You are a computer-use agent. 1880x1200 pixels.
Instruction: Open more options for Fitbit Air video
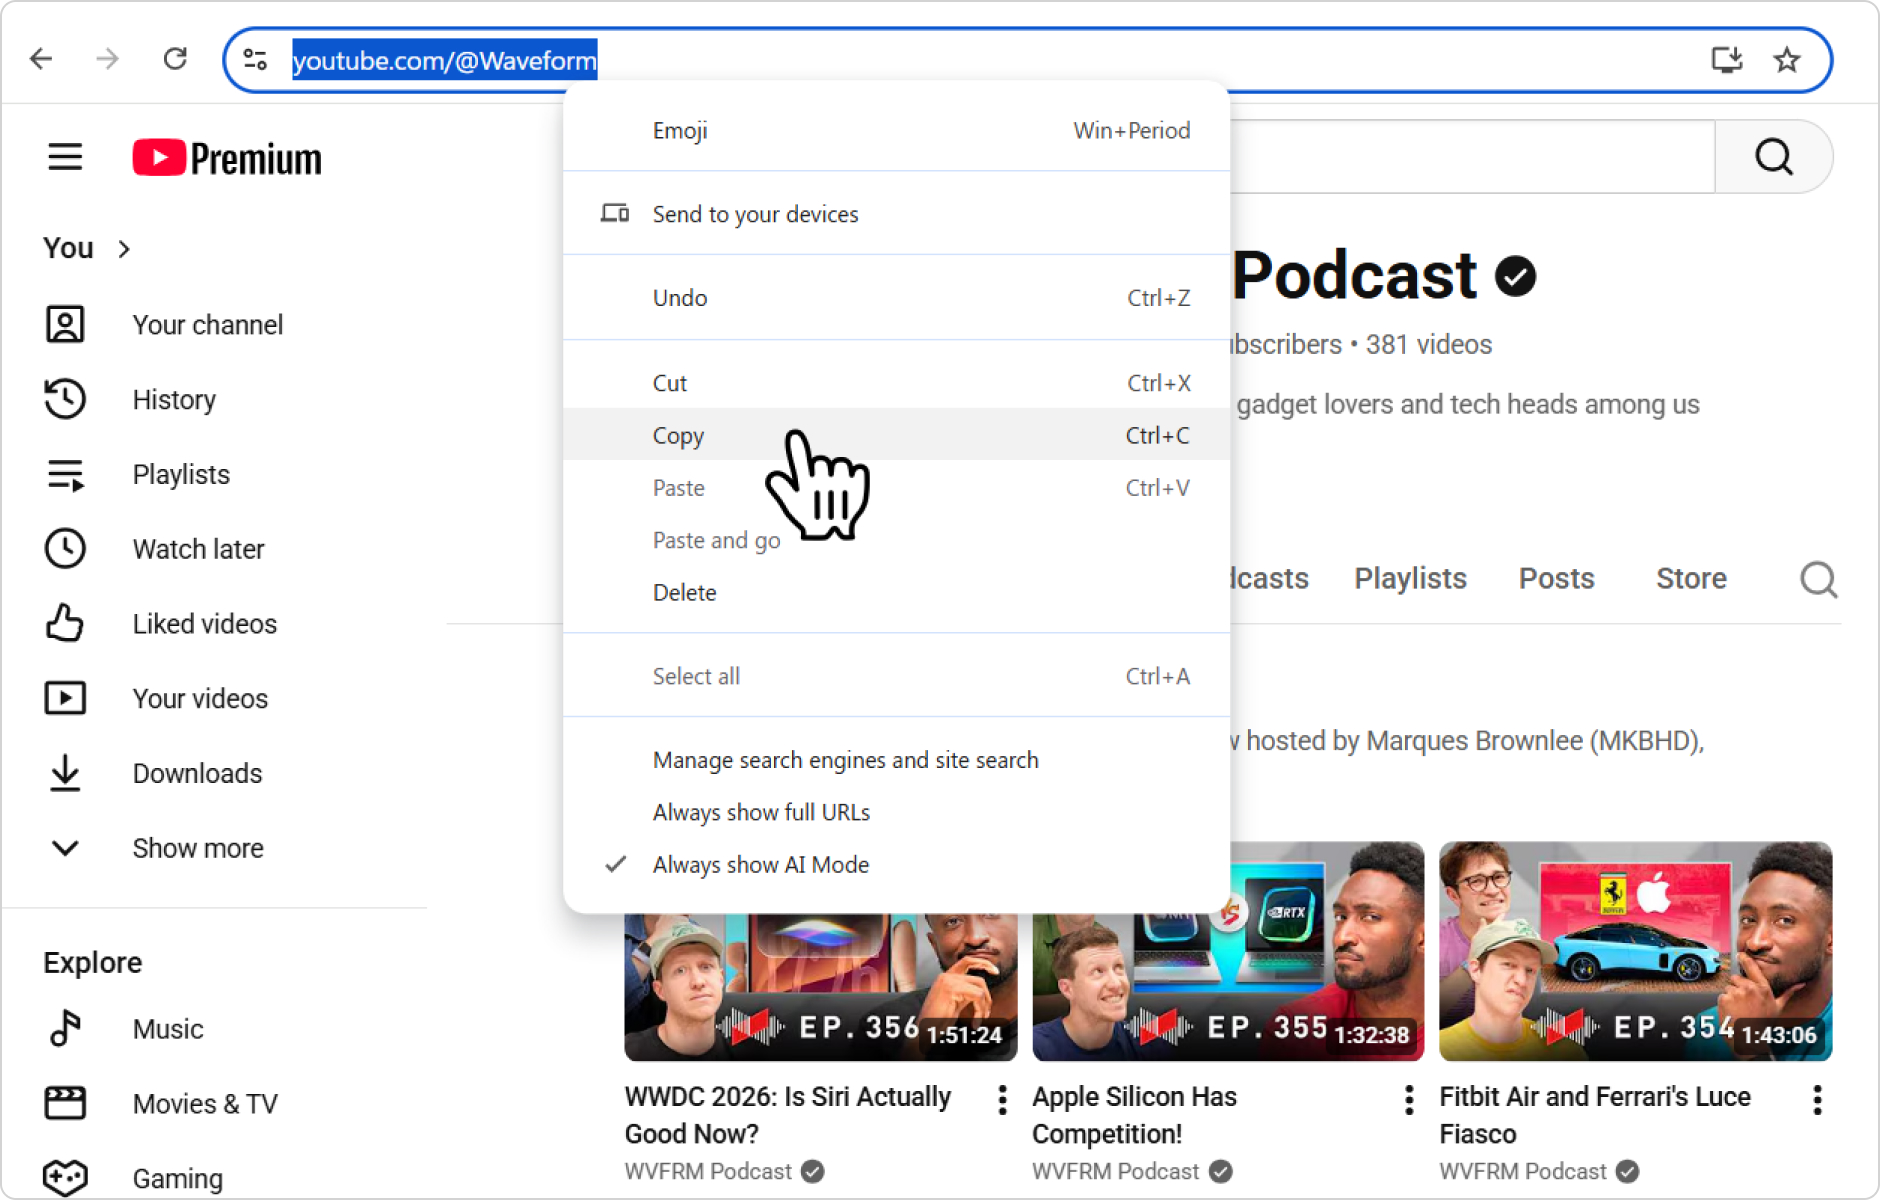pos(1817,1100)
